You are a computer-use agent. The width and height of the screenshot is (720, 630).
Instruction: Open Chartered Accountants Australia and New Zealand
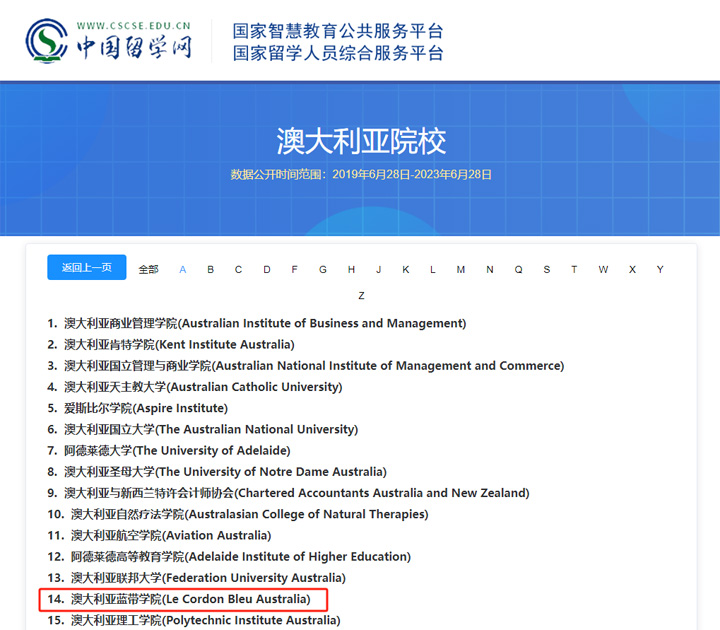pos(288,493)
